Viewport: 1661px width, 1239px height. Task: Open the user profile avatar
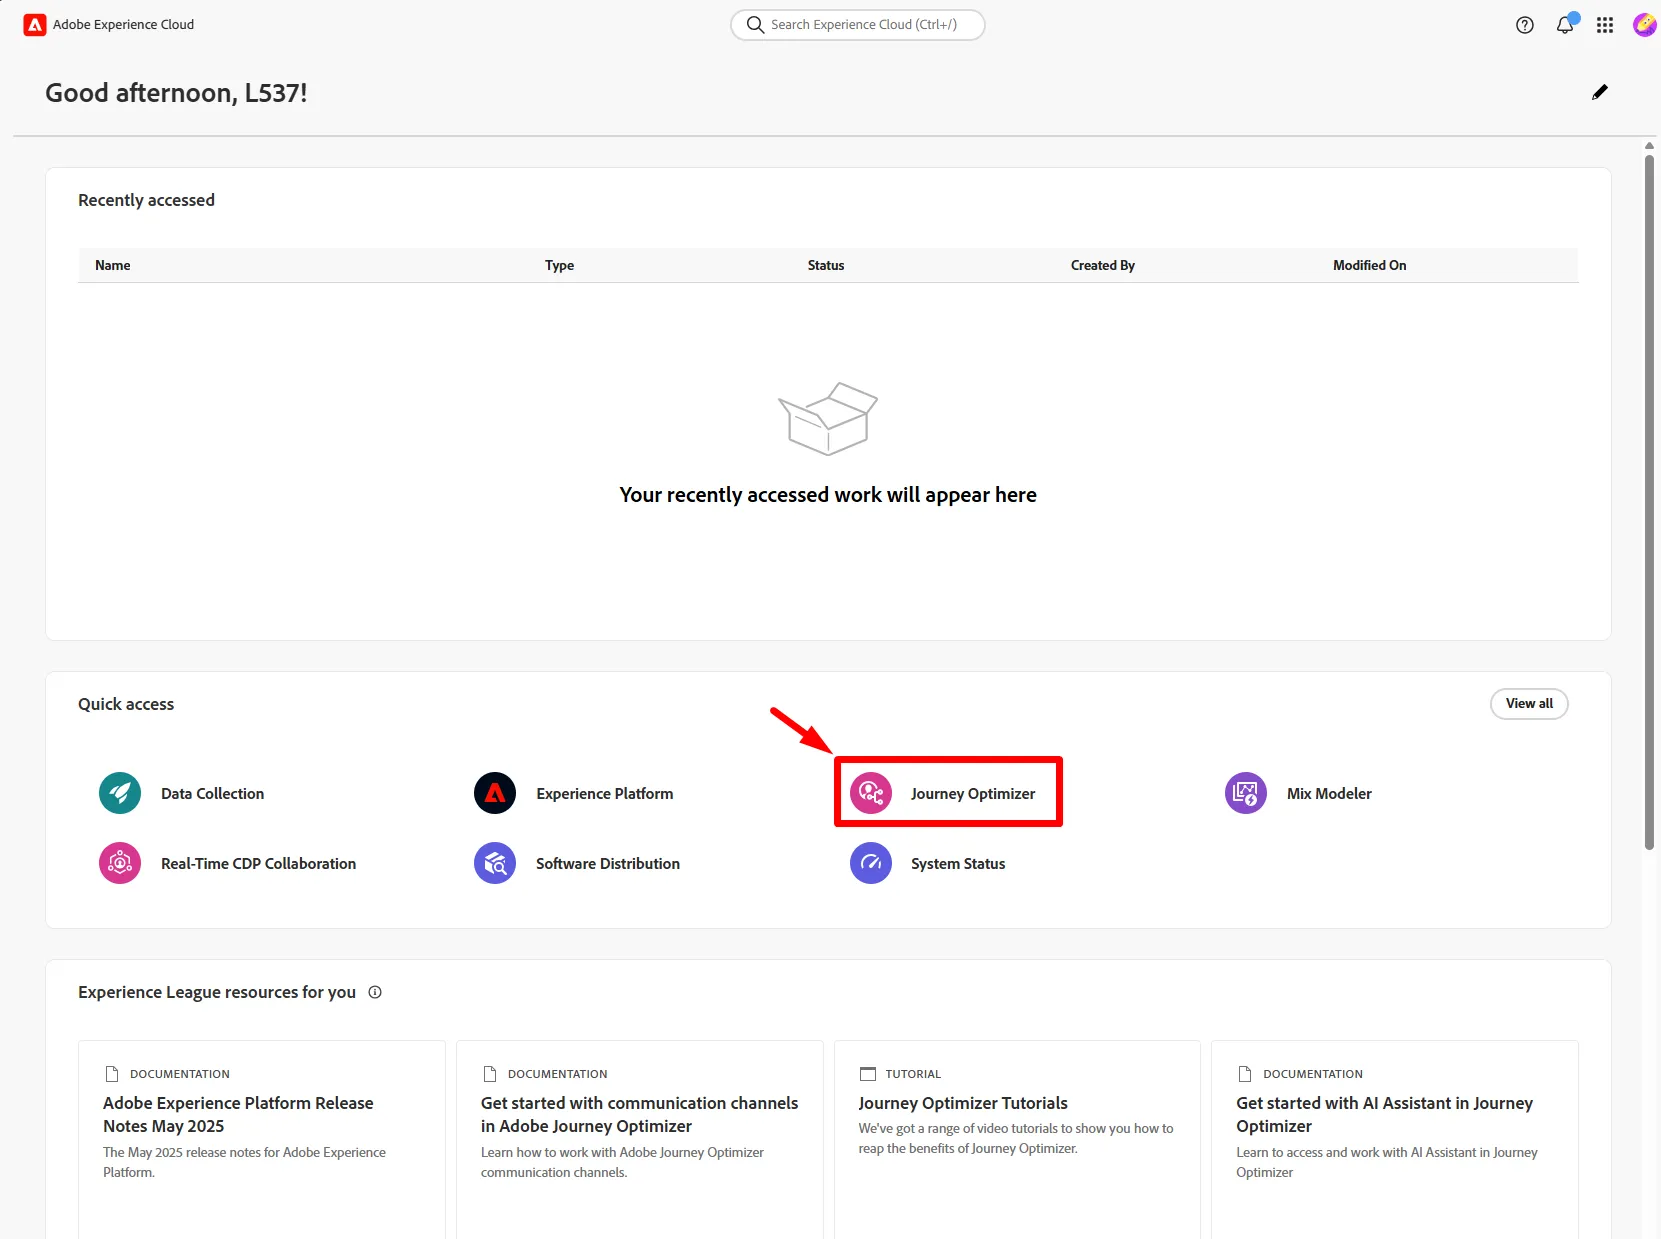[x=1645, y=25]
